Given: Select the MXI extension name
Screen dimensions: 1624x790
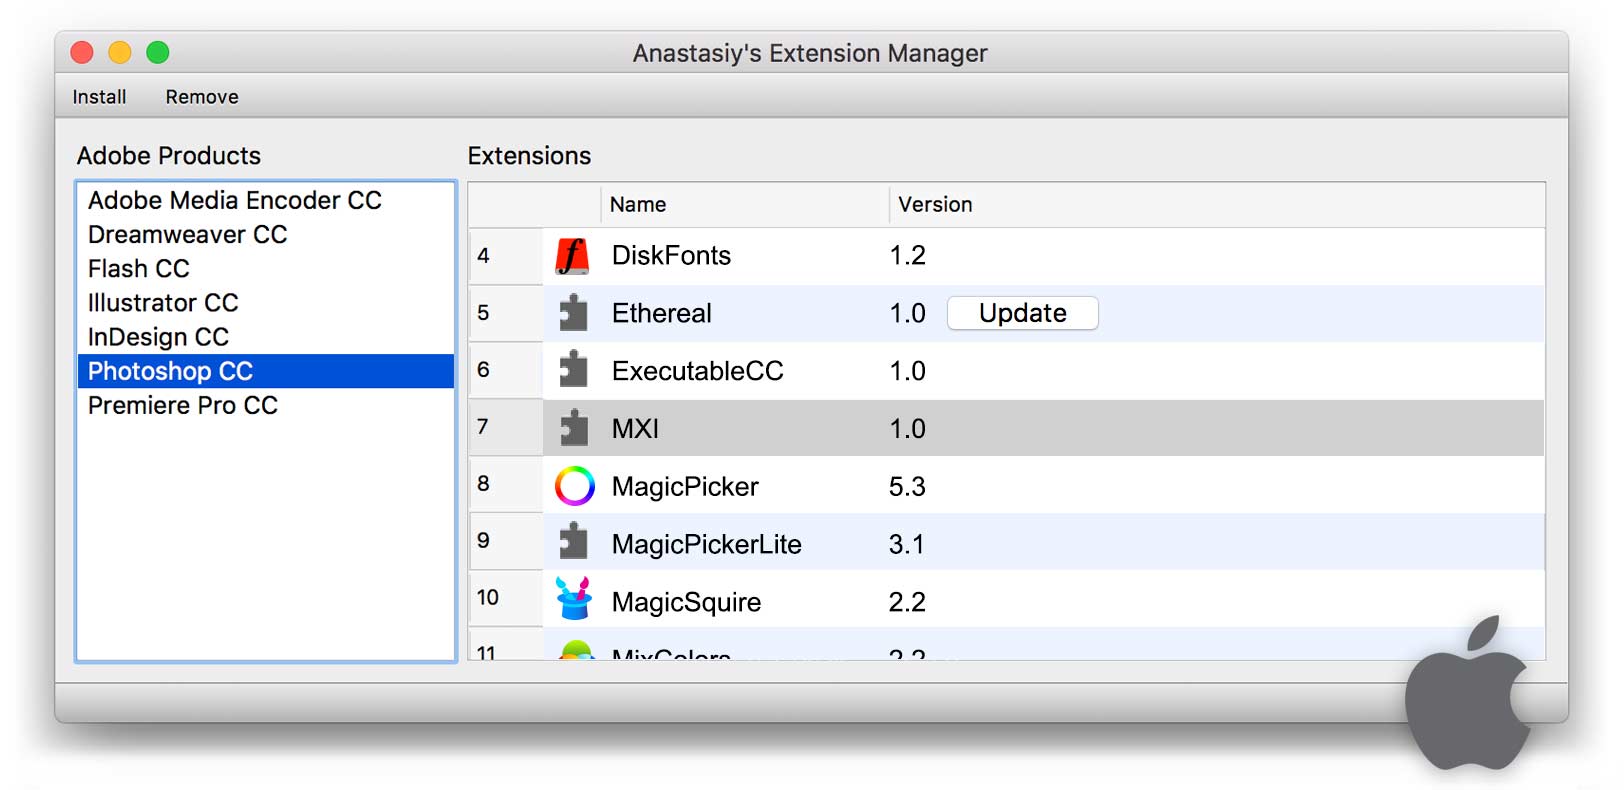Looking at the screenshot, I should point(635,429).
